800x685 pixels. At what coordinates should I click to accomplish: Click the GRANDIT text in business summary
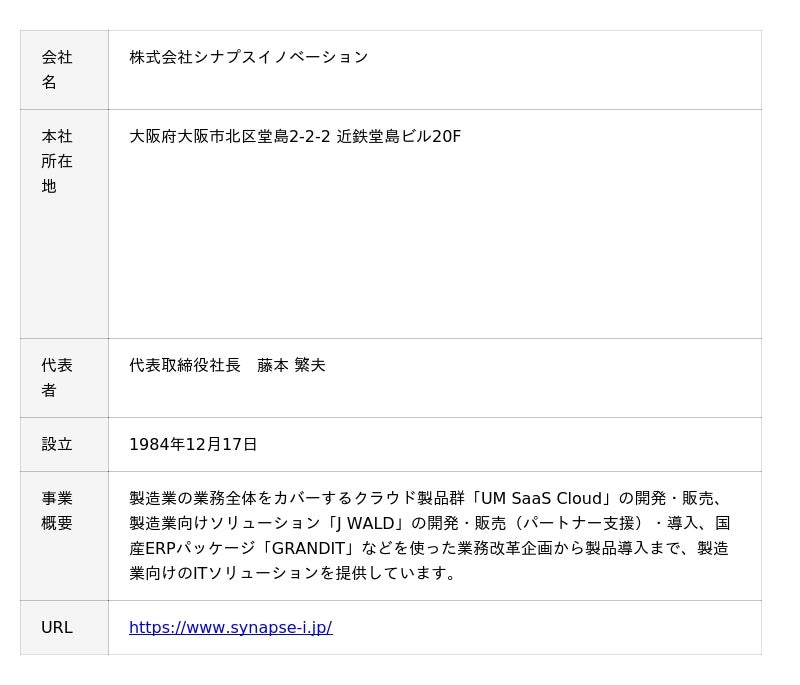[308, 548]
